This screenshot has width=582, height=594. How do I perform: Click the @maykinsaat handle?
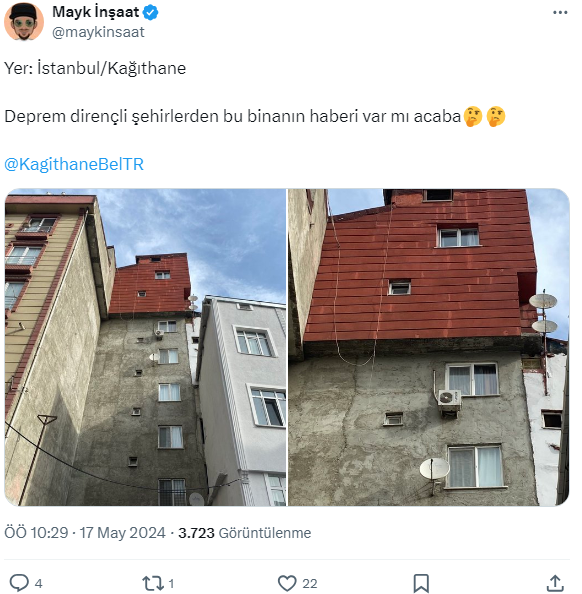pos(98,32)
